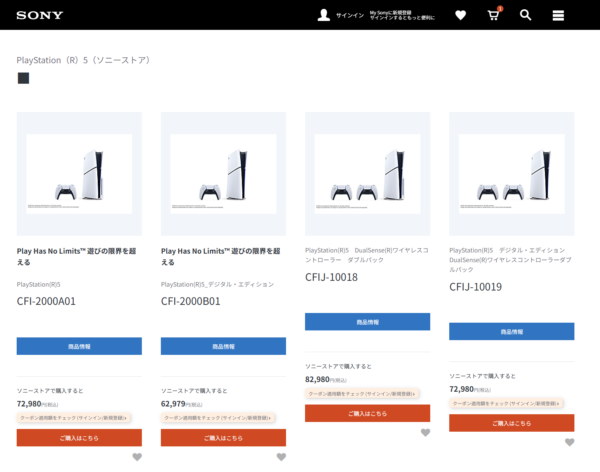
Task: Click ご購入はこちら for CFI-2000A01
Action: point(79,438)
